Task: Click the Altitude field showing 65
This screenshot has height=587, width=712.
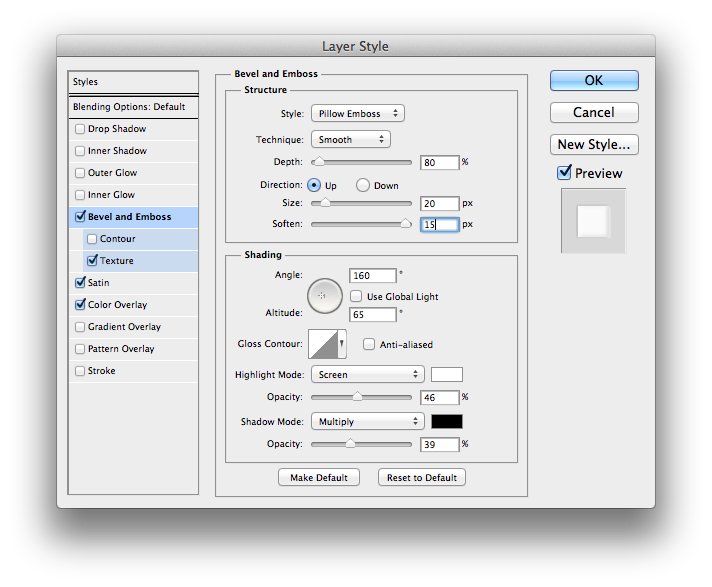Action: click(x=373, y=314)
